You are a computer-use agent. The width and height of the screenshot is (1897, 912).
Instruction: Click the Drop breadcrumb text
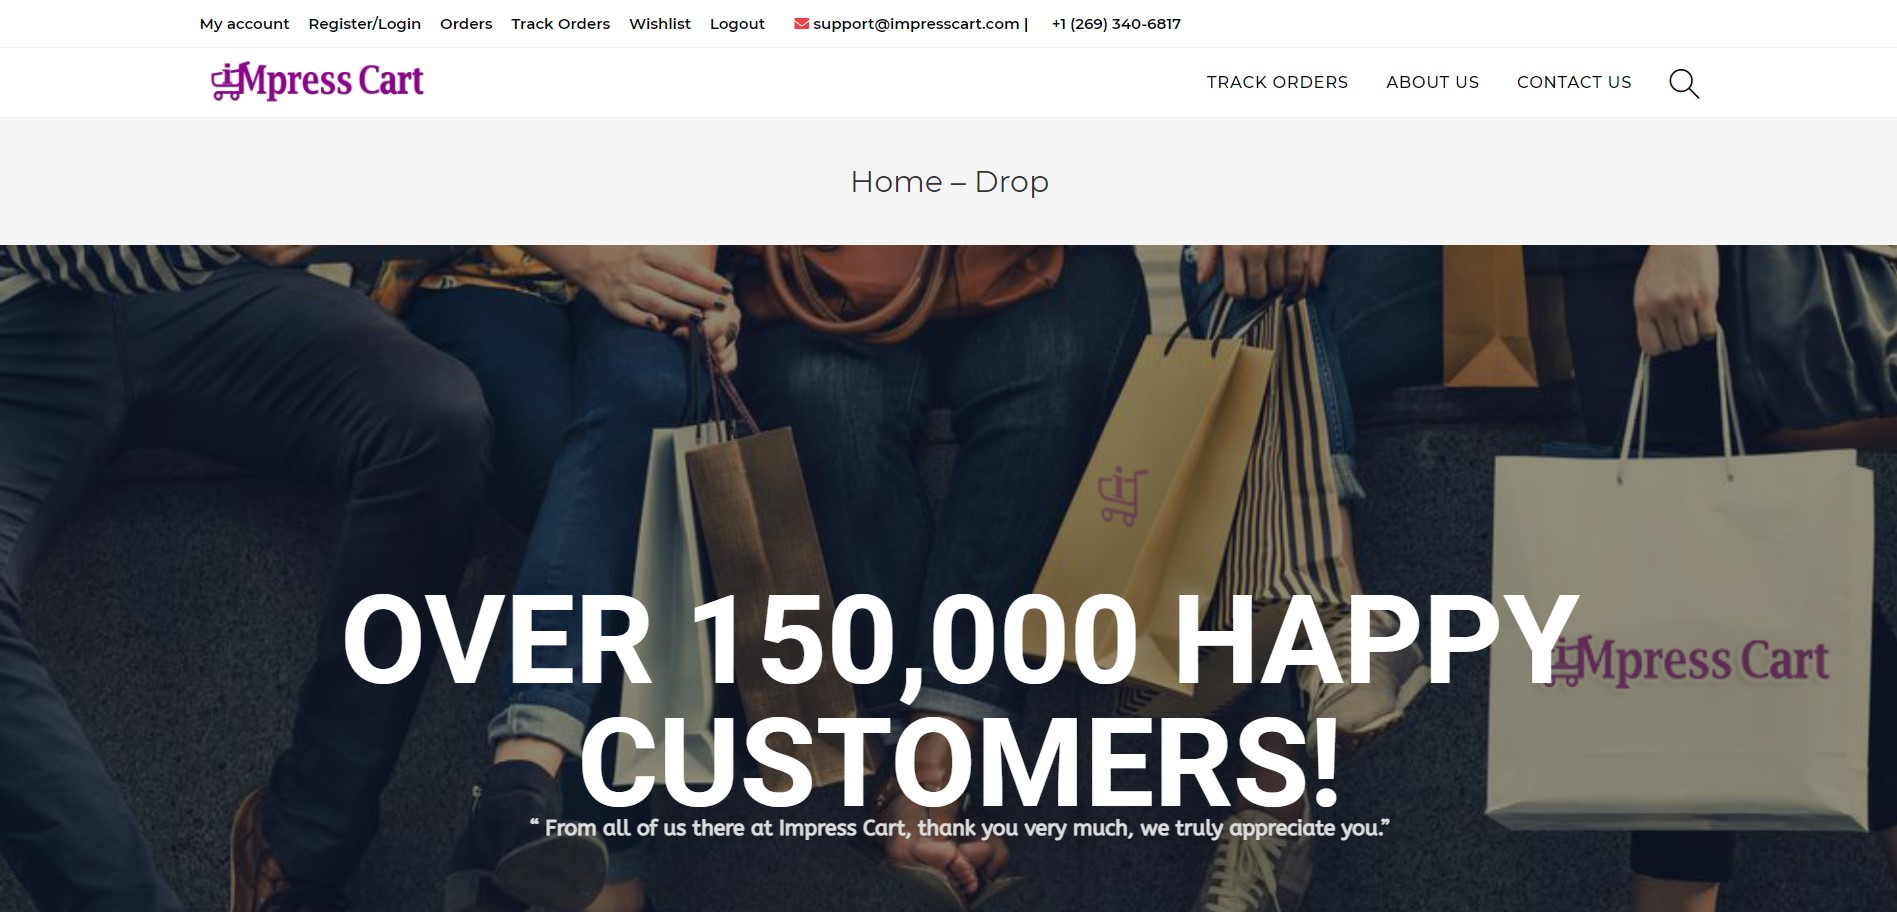coord(1011,182)
